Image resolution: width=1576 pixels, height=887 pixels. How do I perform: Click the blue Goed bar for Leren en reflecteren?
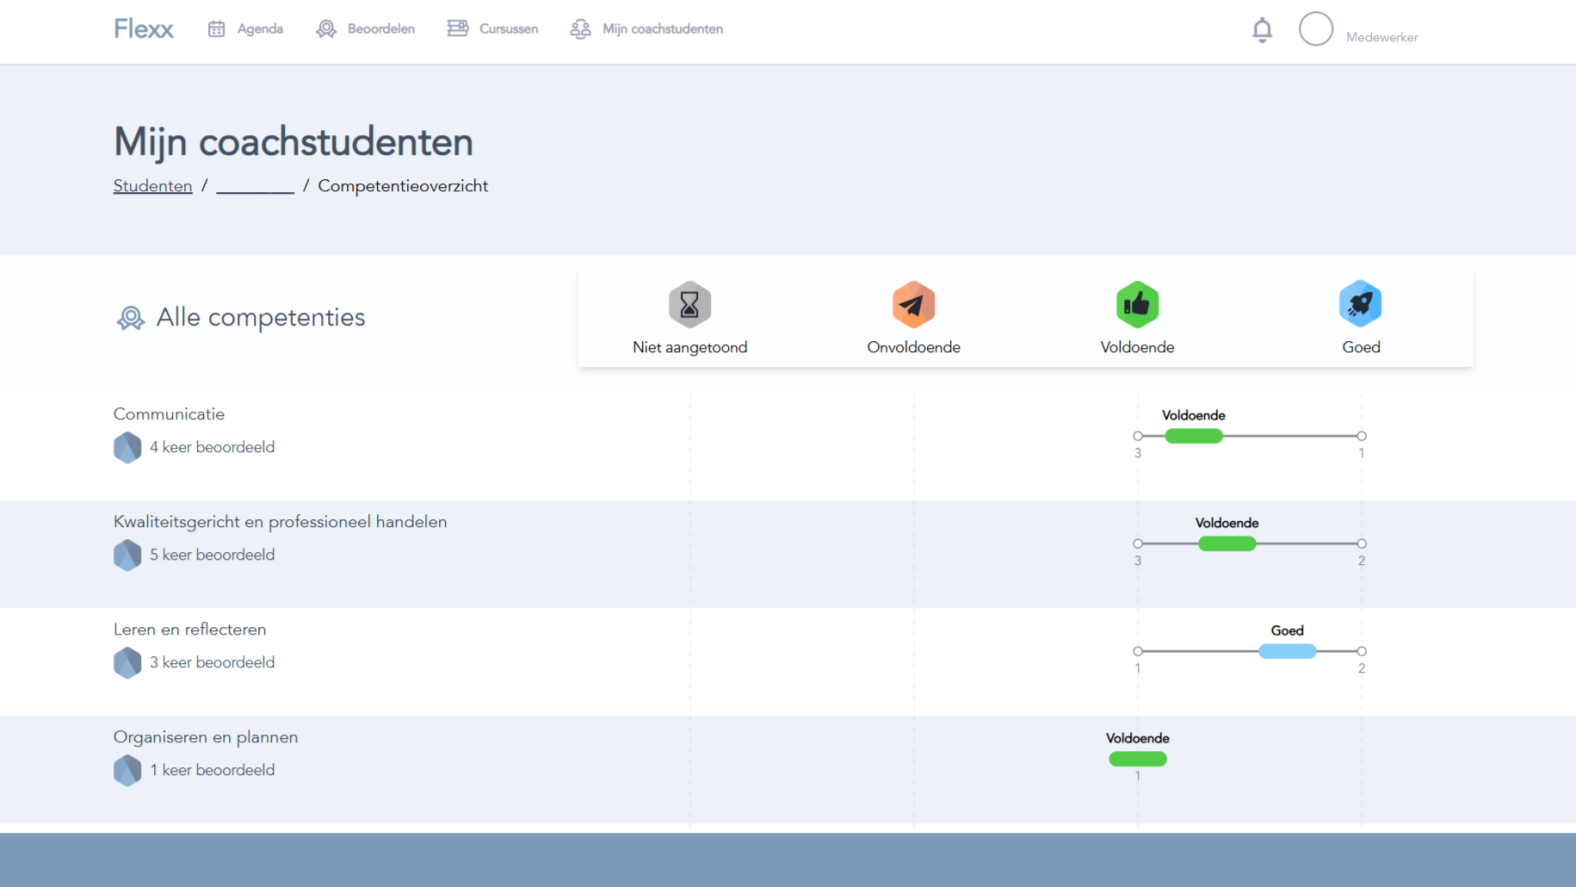(x=1287, y=651)
